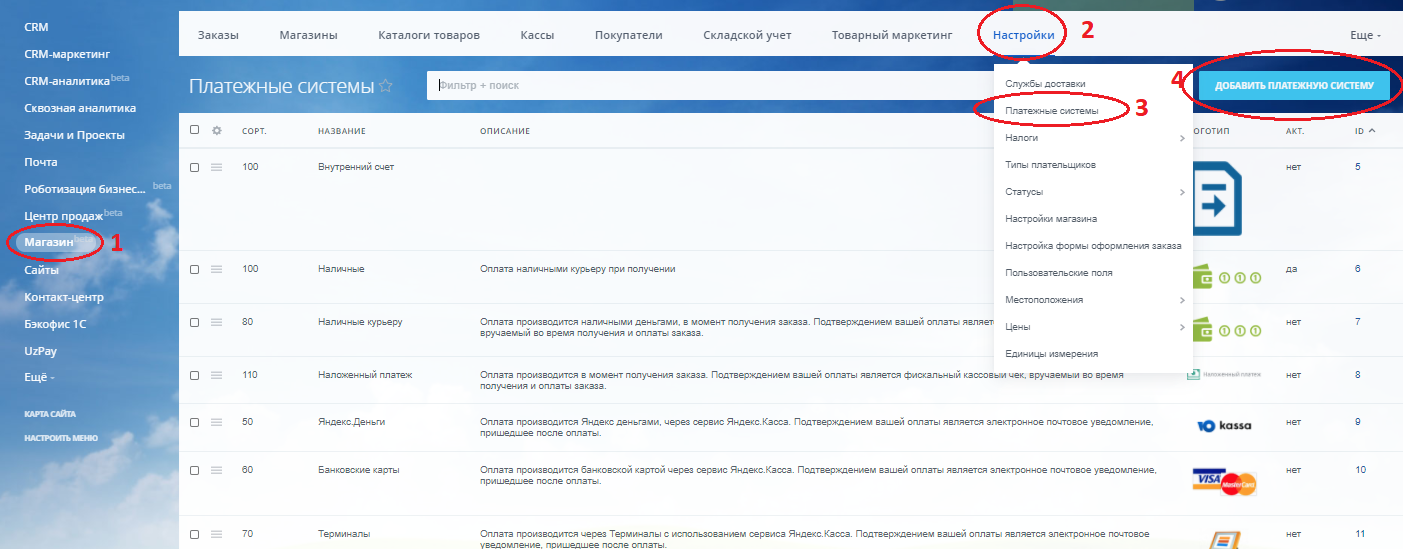The image size is (1403, 549).
Task: Tick the select-all checkbox in table header
Action: click(195, 131)
